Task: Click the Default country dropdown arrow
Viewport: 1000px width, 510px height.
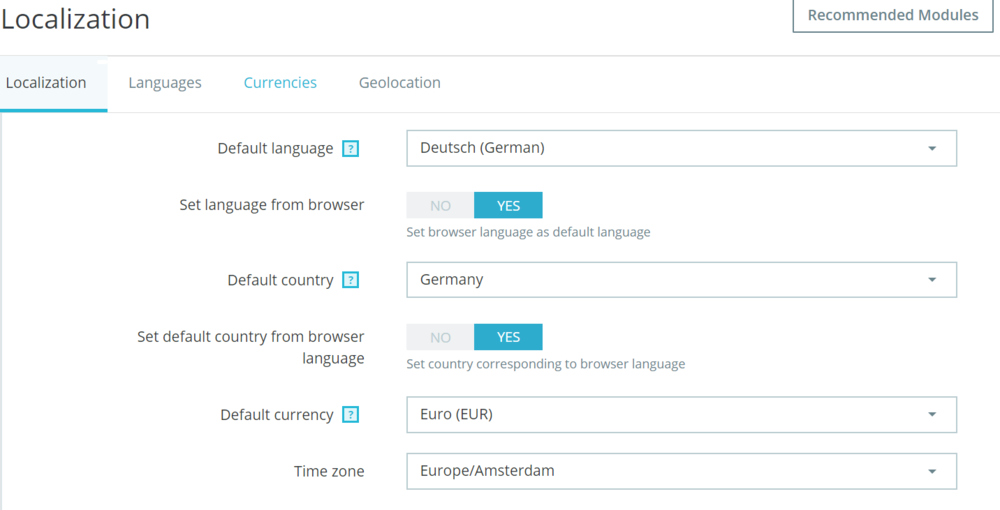Action: [x=932, y=280]
